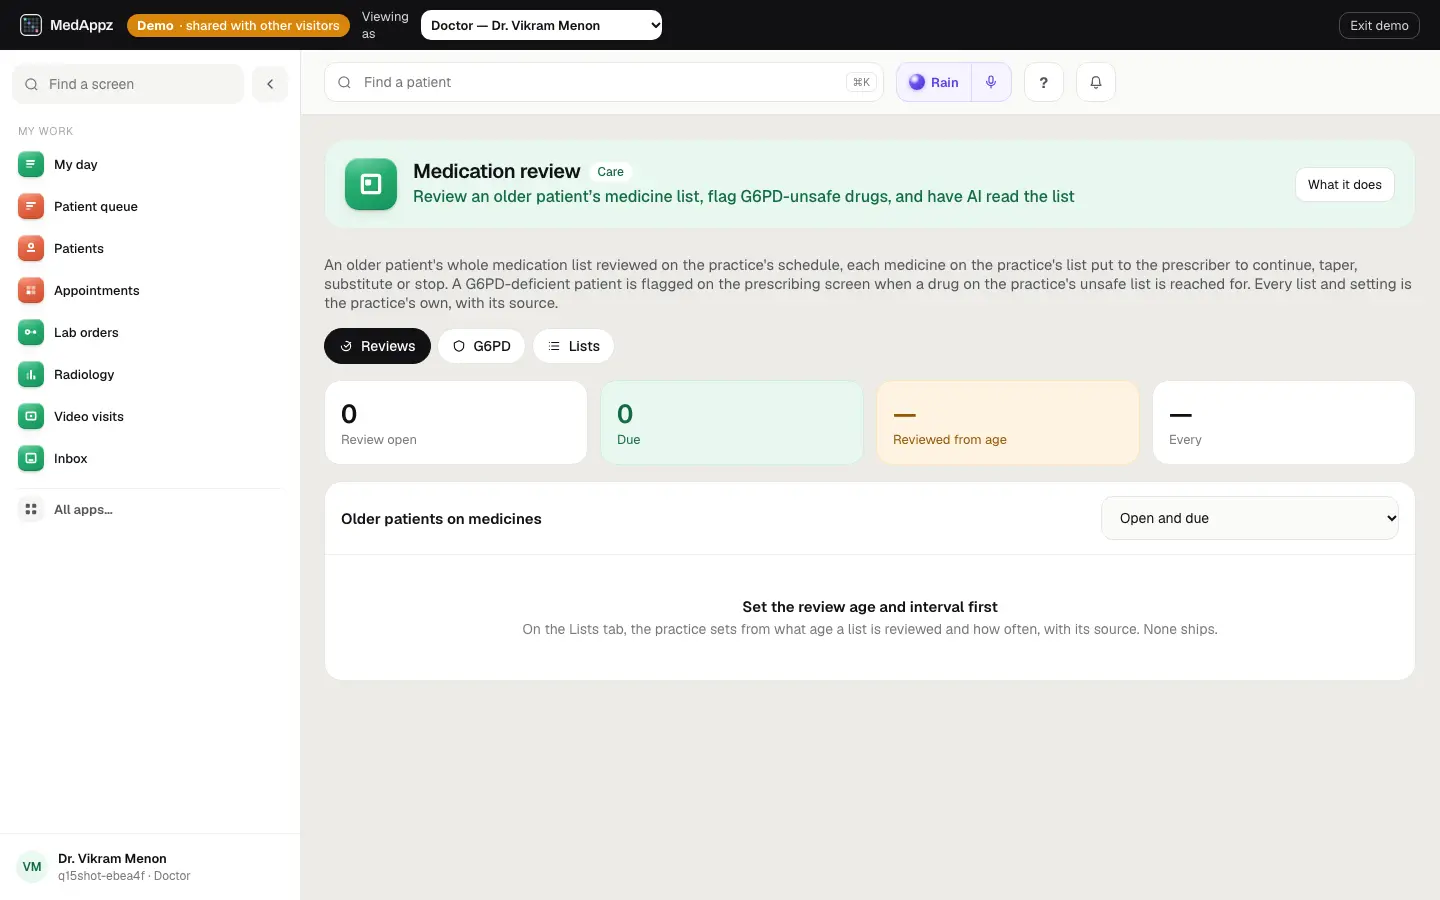Select the Due stat card
The width and height of the screenshot is (1440, 900).
pos(732,422)
